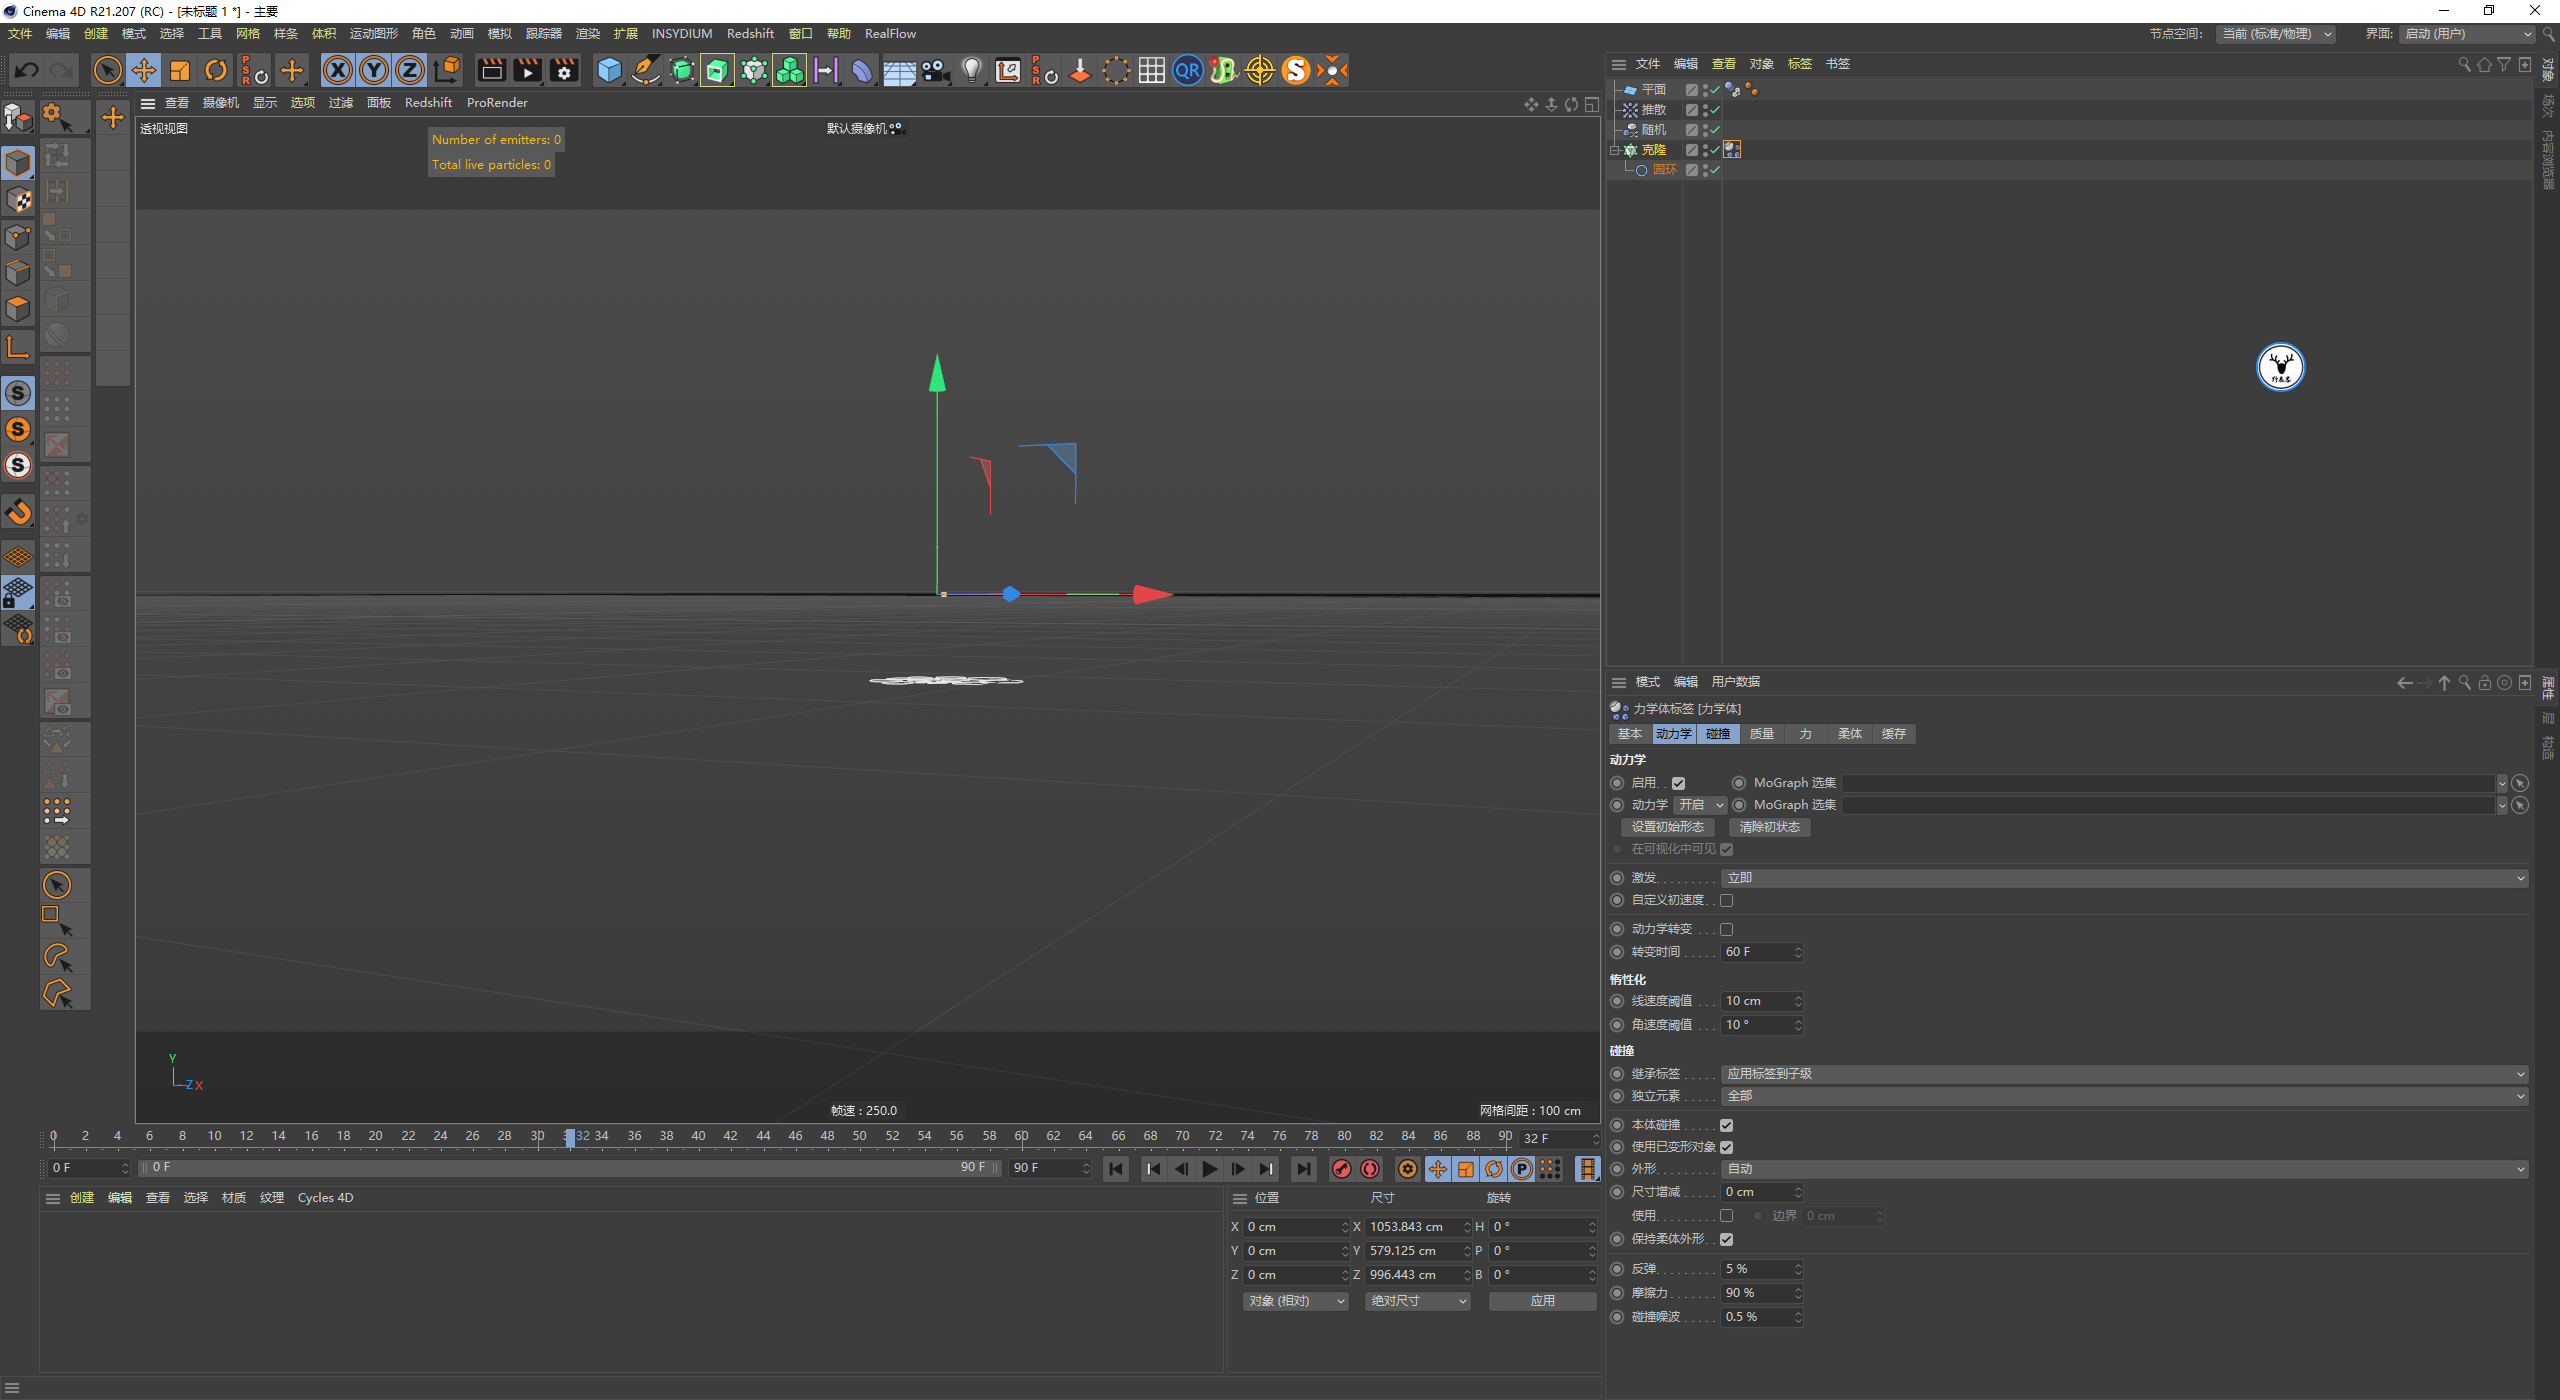This screenshot has height=1400, width=2560.
Task: Click the Undo arrow icon
Action: point(27,70)
